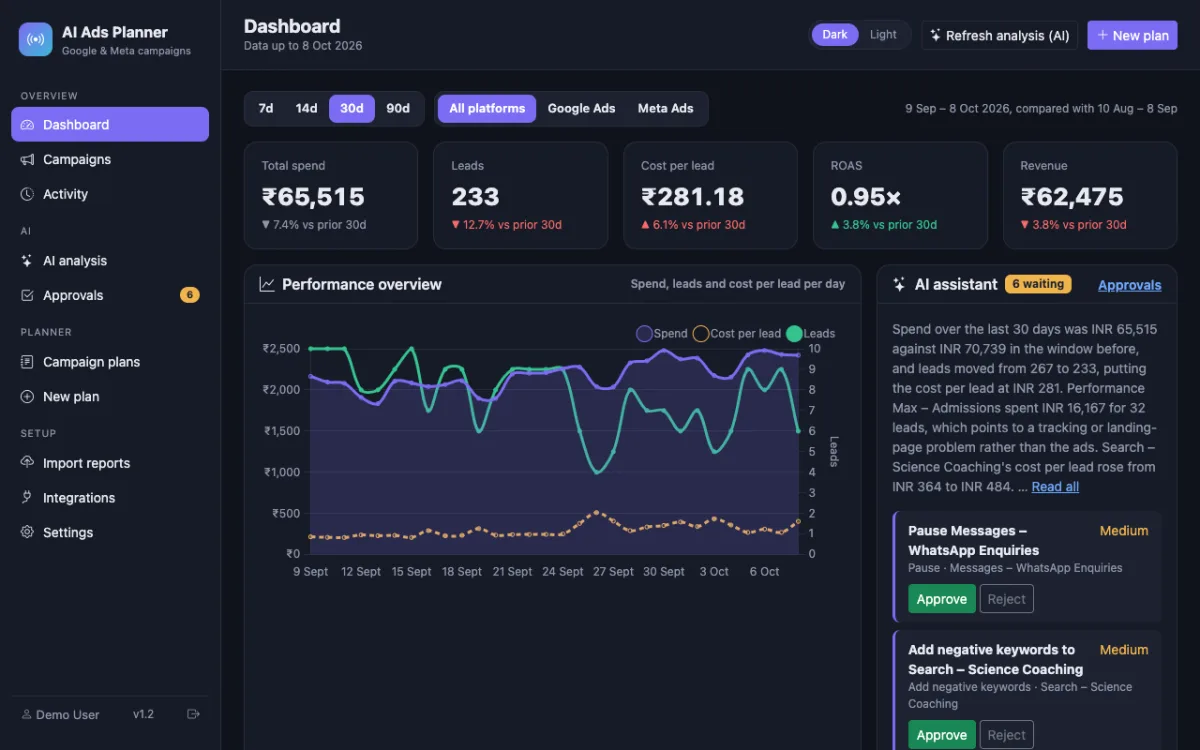This screenshot has width=1200, height=750.
Task: Click the AI analysis sparkle icon
Action: tap(27, 261)
